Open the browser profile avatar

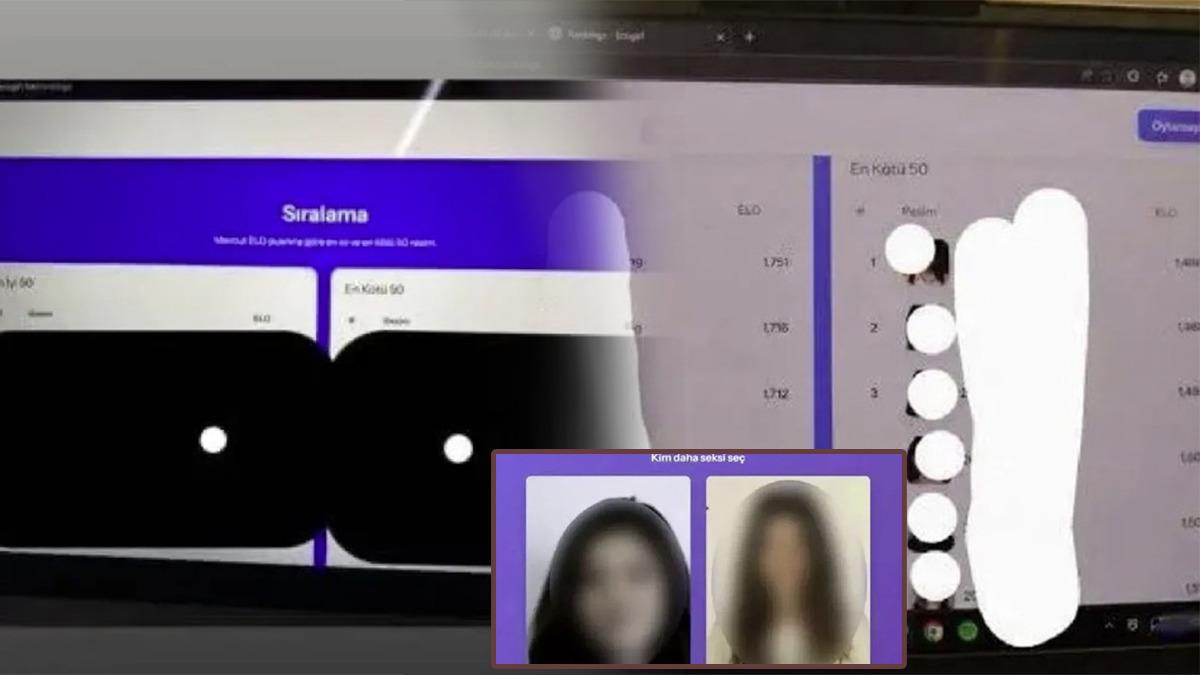tap(1187, 77)
